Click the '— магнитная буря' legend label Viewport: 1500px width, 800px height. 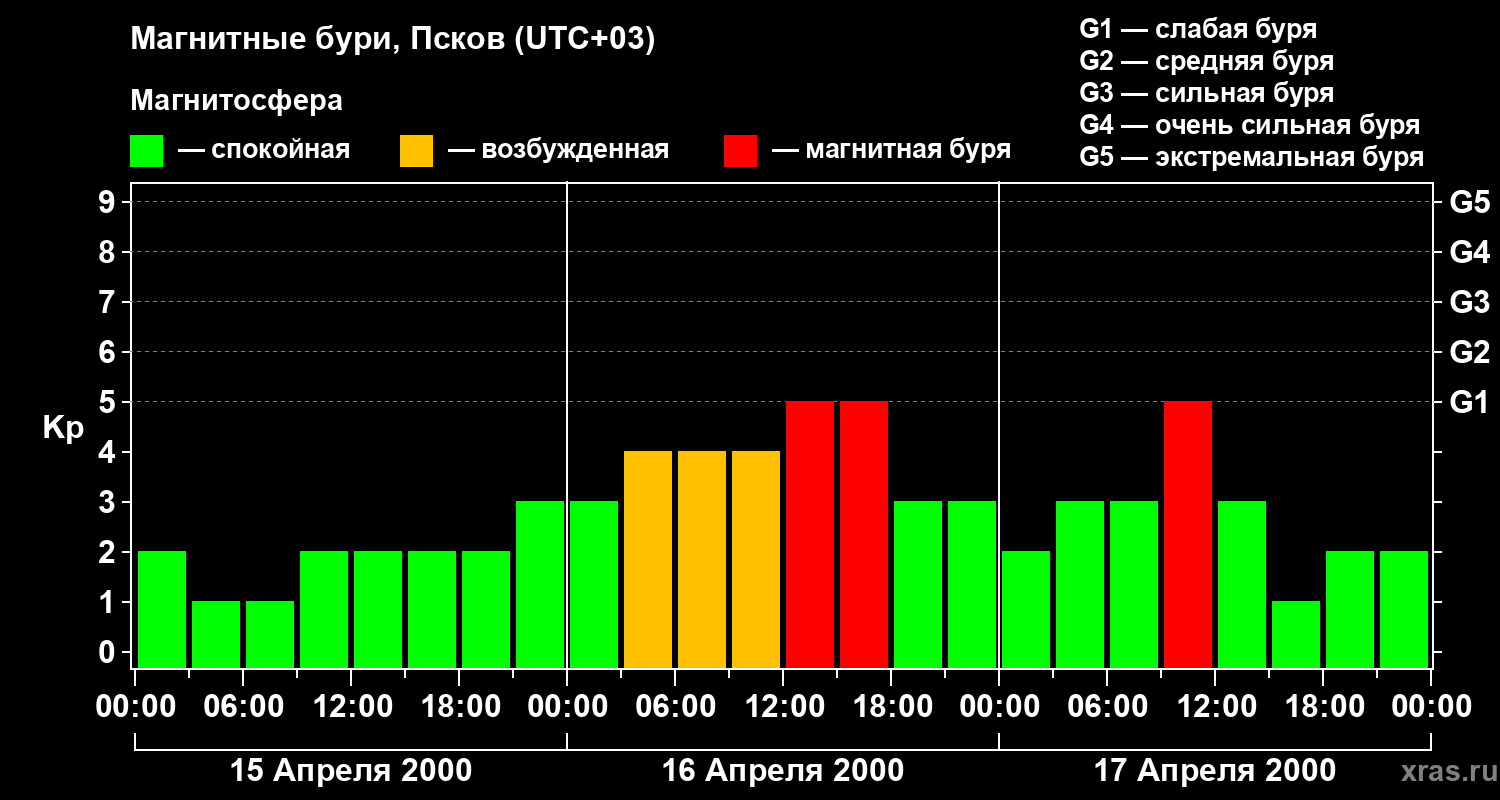891,150
